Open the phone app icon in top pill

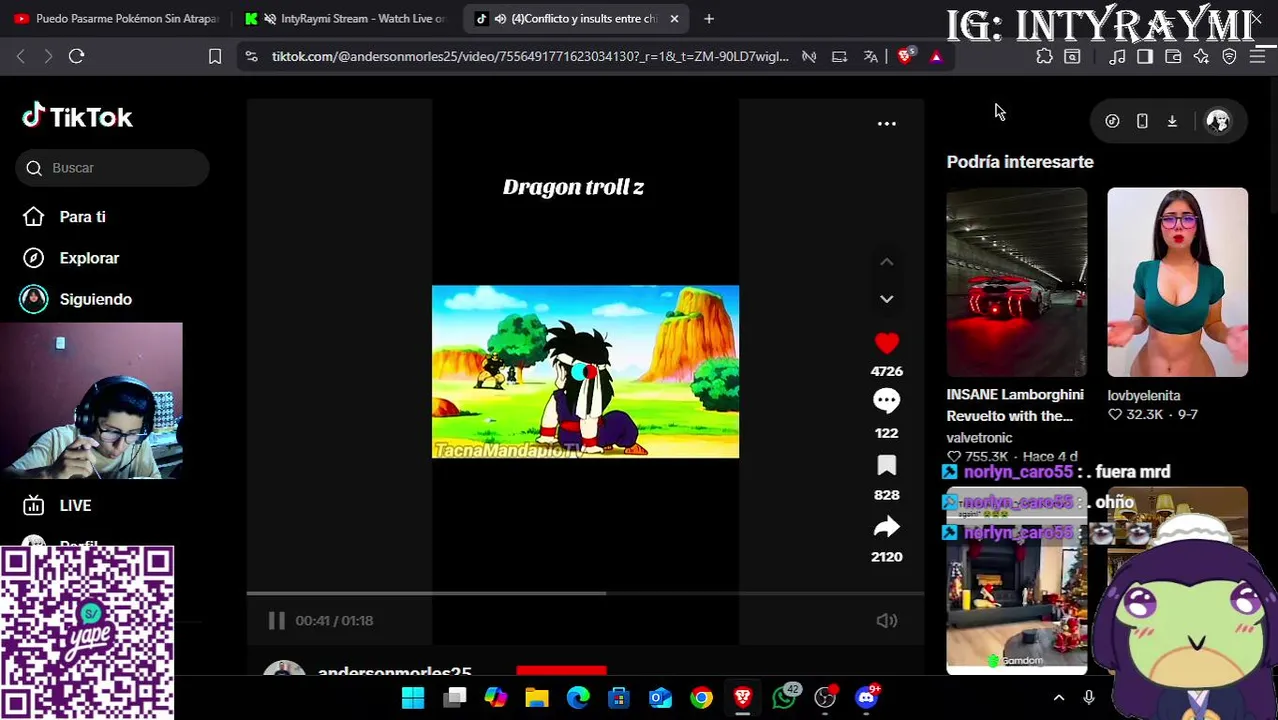point(1142,121)
